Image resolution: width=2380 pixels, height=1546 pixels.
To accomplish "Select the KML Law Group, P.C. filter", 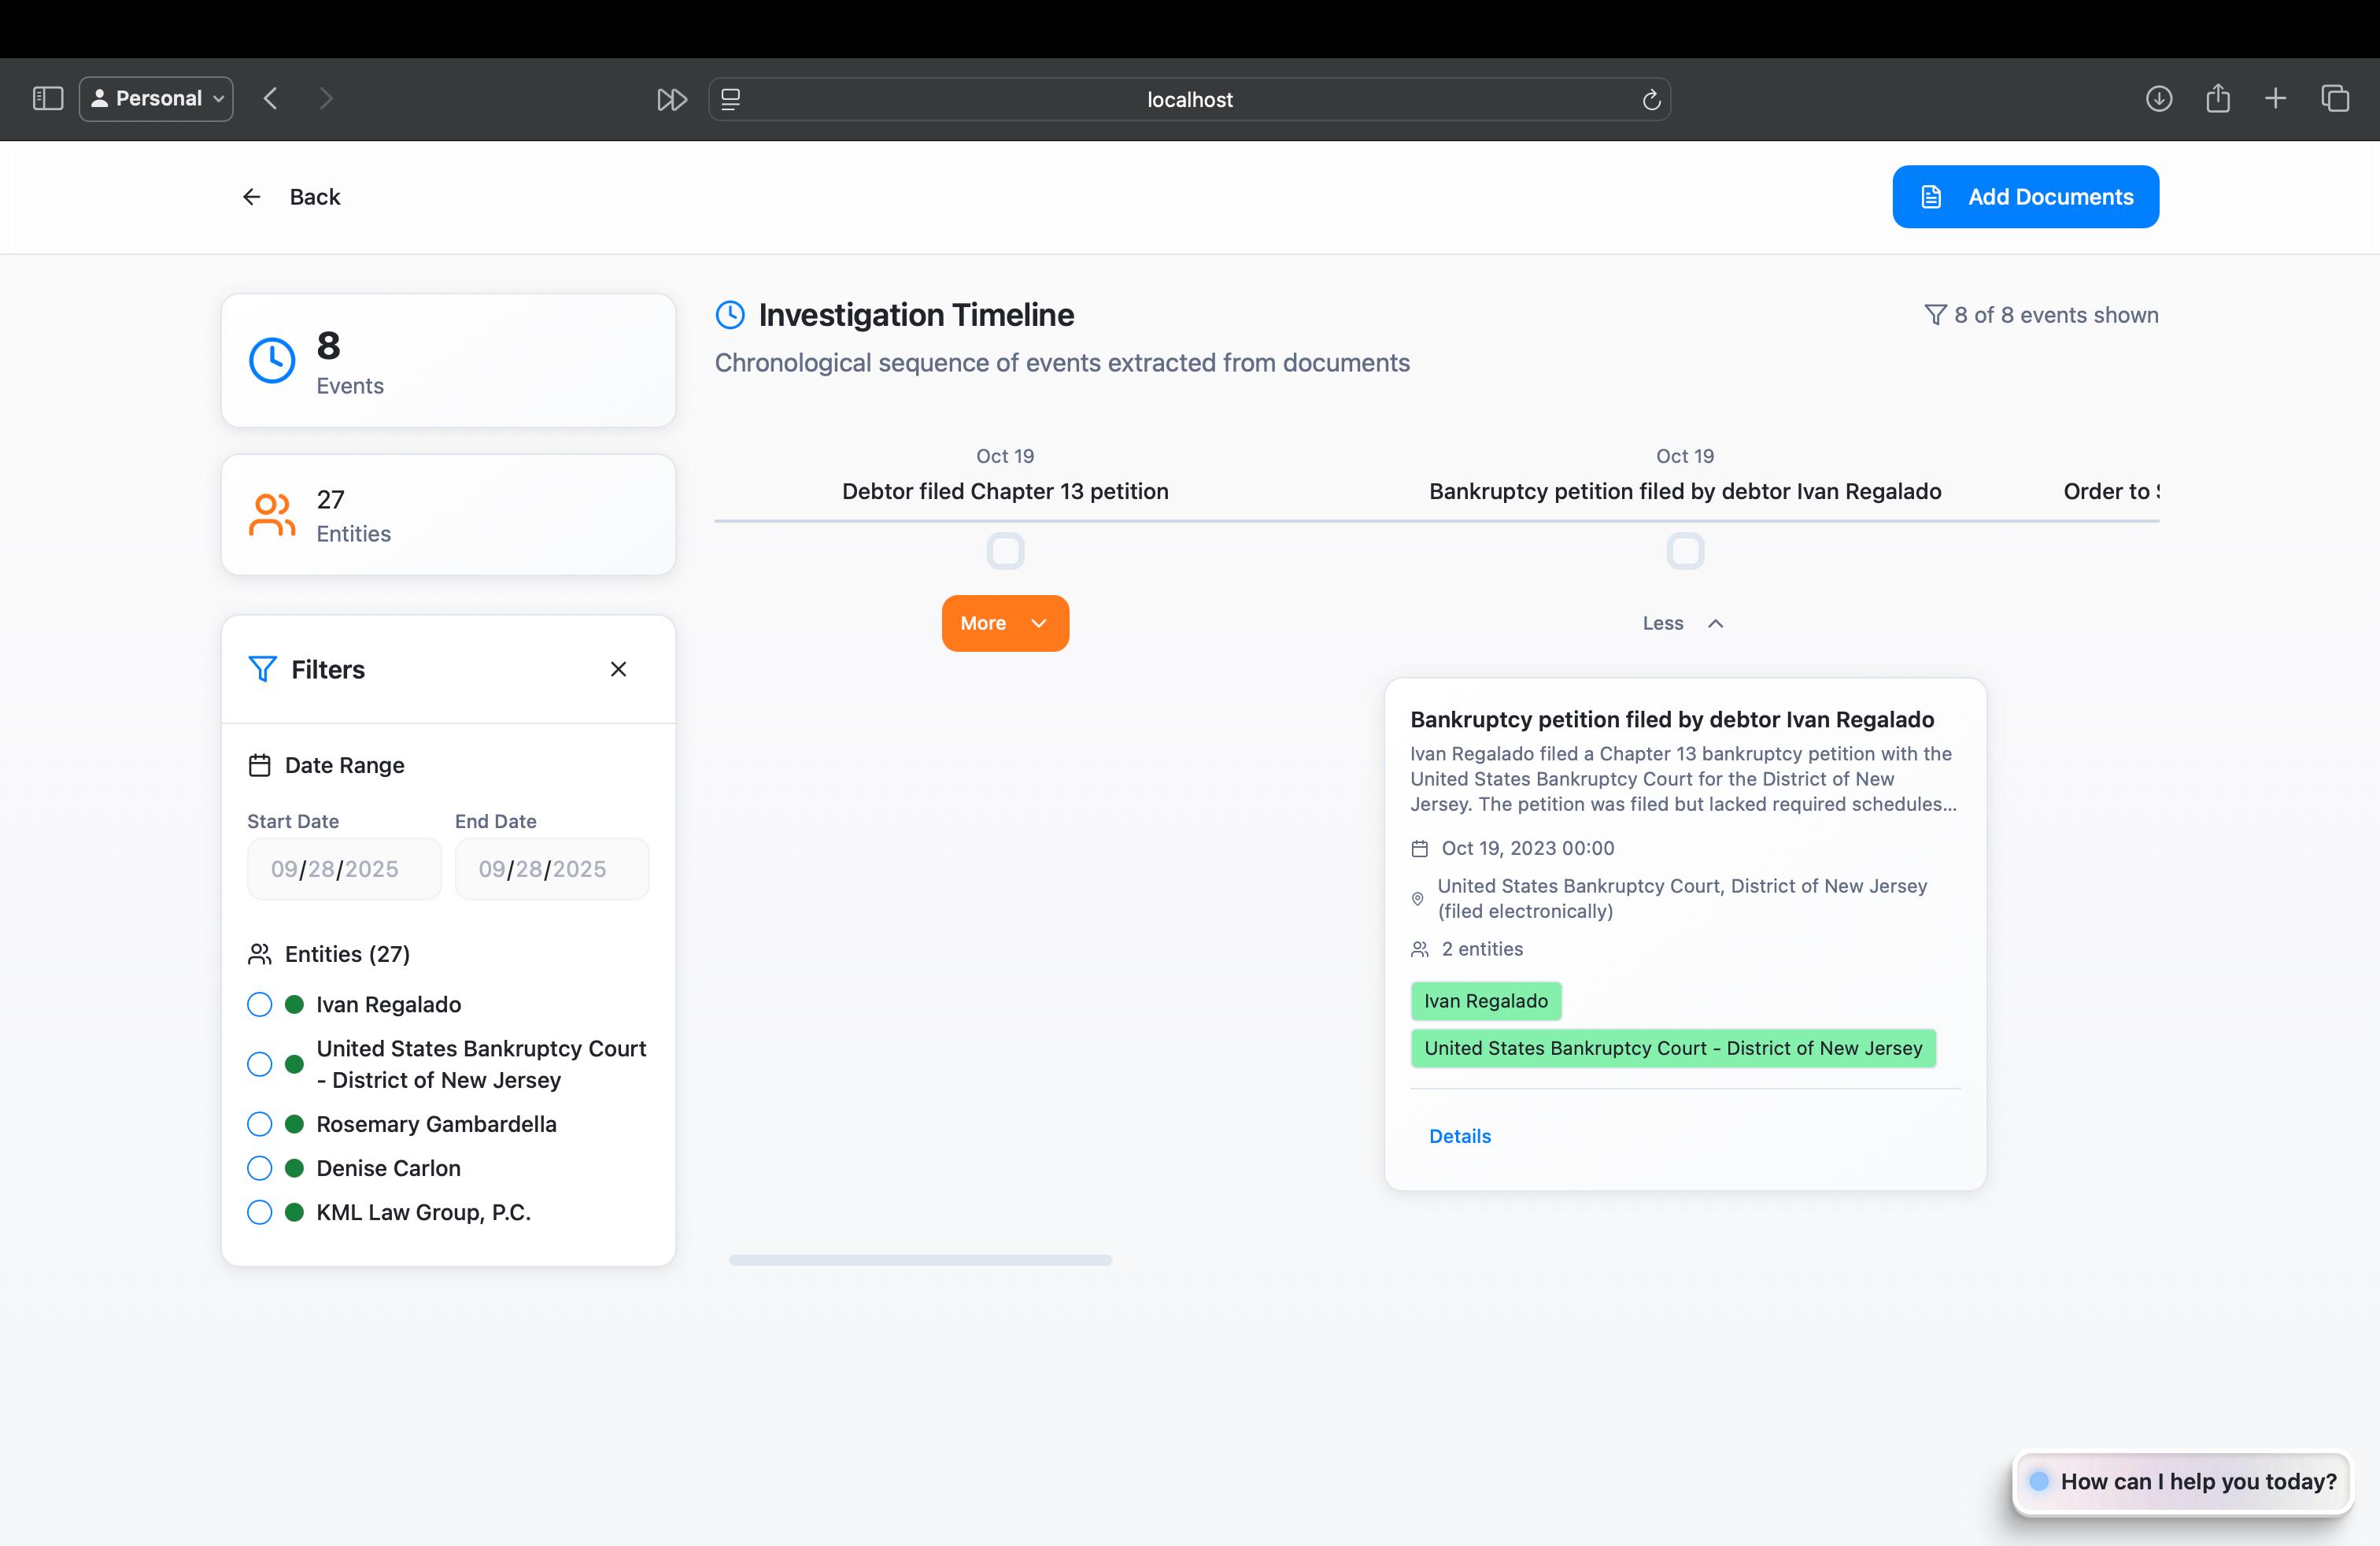I will 260,1212.
